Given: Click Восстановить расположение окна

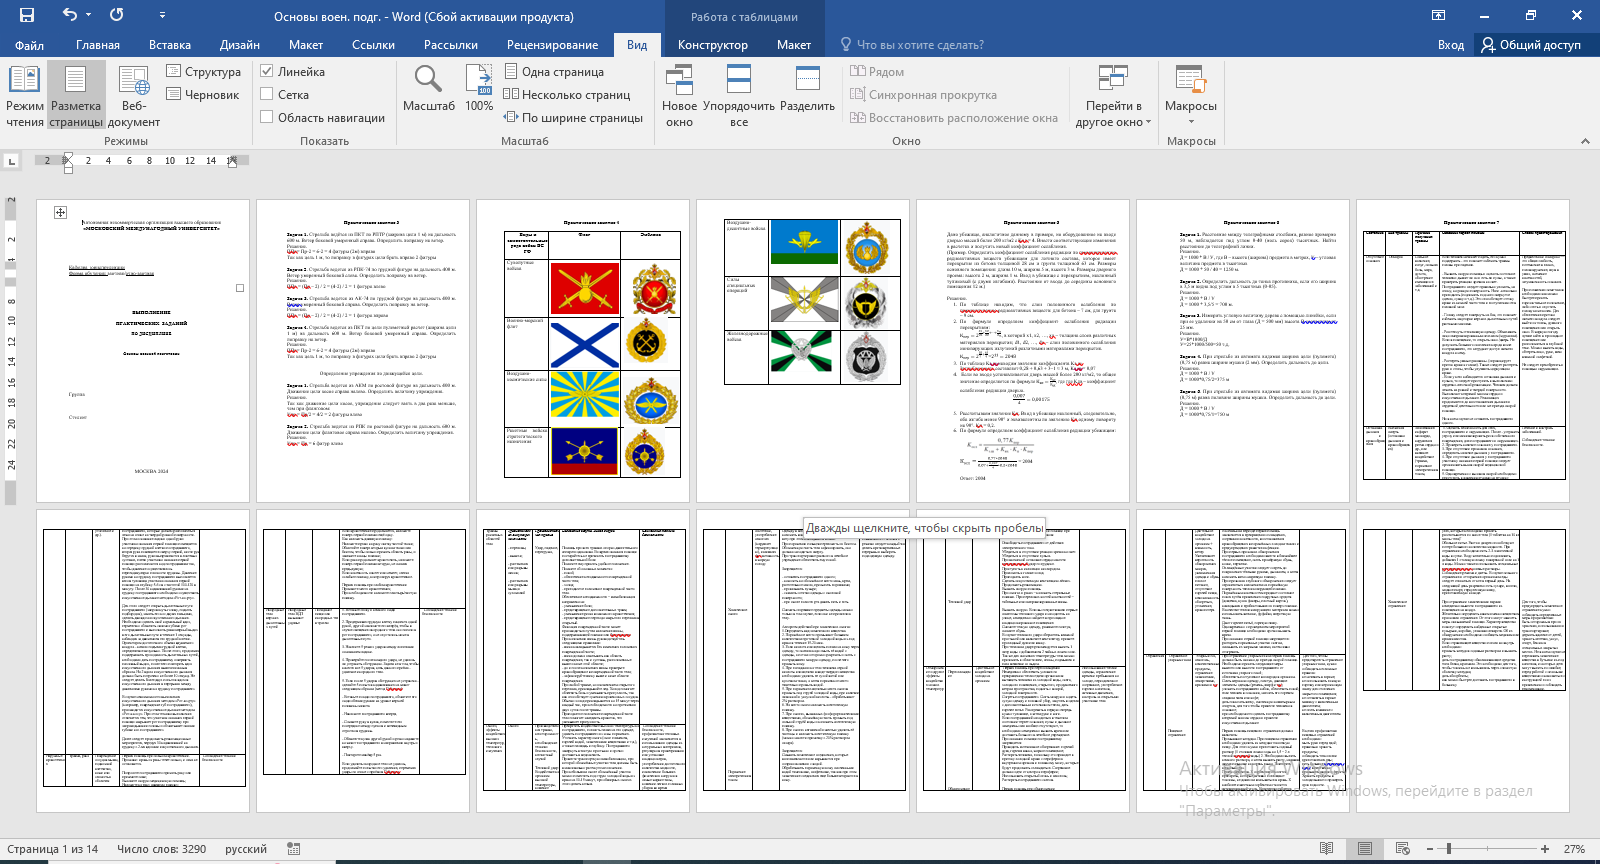Looking at the screenshot, I should [x=954, y=118].
